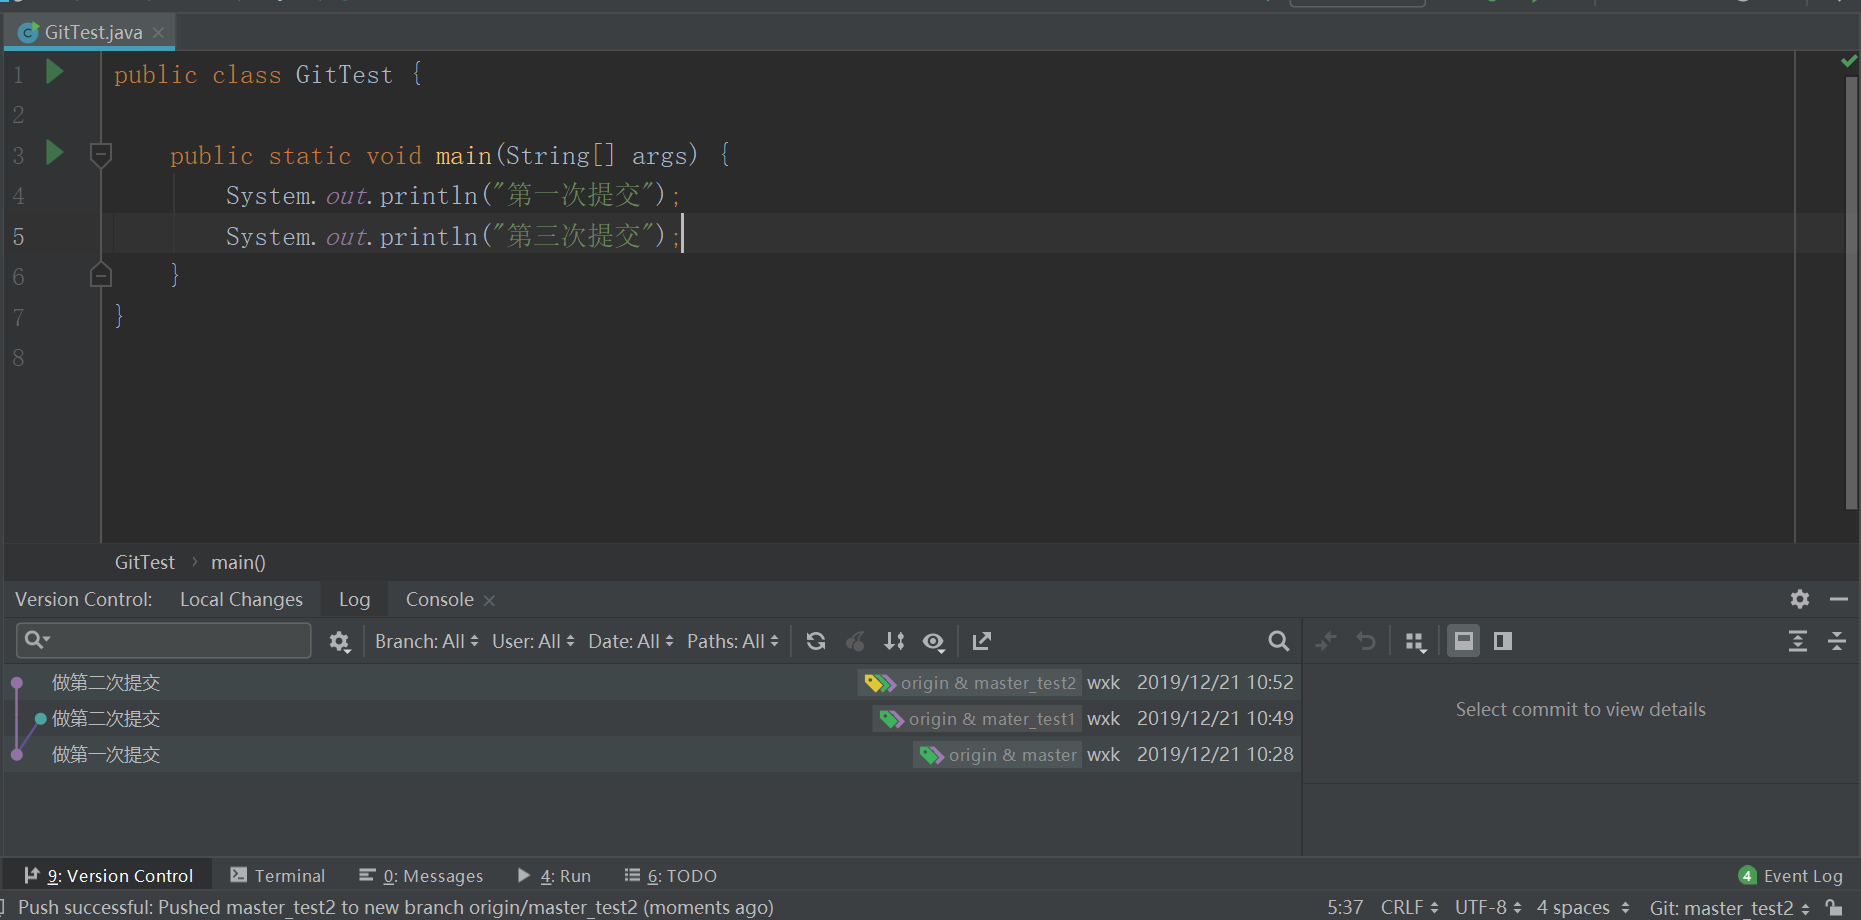Open the Branch: All filter dropdown
This screenshot has height=920, width=1861.
[x=427, y=641]
